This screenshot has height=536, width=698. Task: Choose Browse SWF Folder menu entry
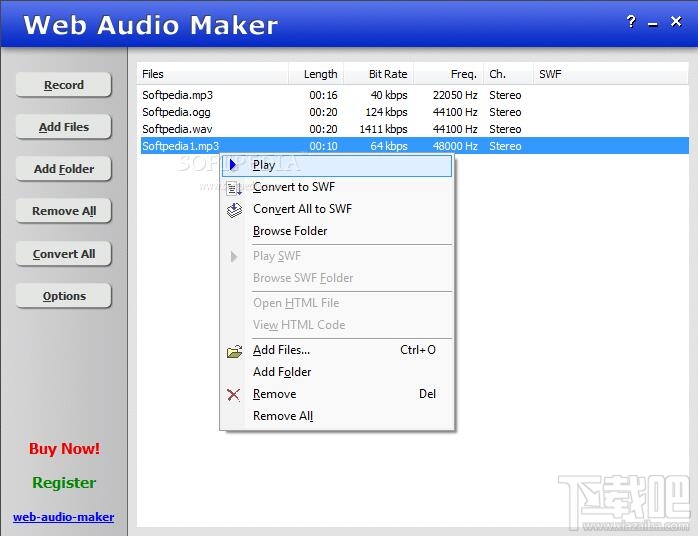tap(337, 278)
